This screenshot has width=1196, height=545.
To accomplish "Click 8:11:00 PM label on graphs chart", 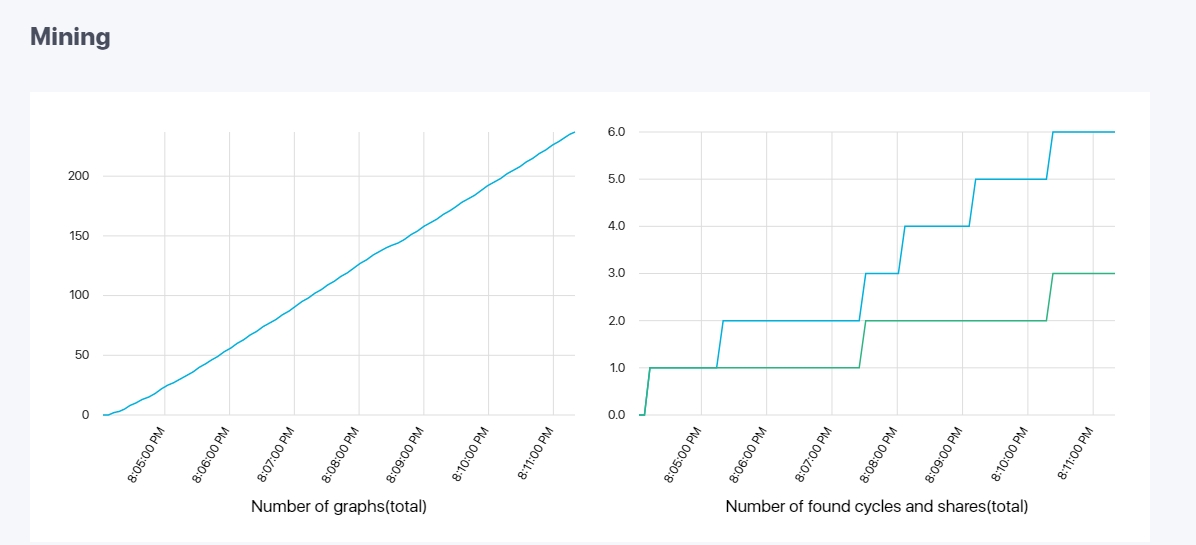I will [x=538, y=454].
